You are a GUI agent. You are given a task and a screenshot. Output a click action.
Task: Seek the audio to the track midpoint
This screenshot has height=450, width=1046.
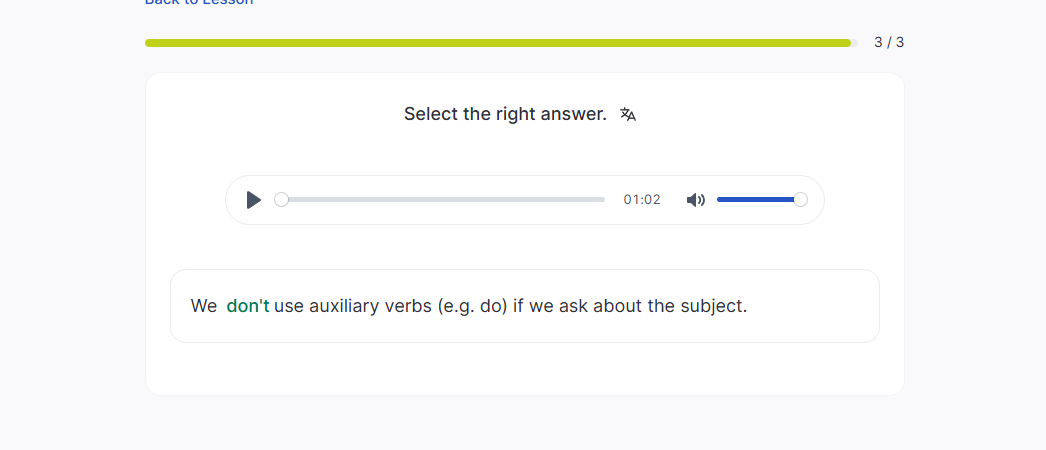pos(443,200)
